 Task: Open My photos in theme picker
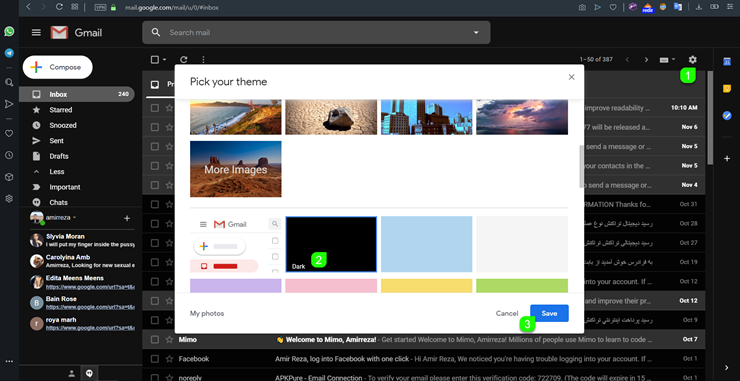(207, 313)
